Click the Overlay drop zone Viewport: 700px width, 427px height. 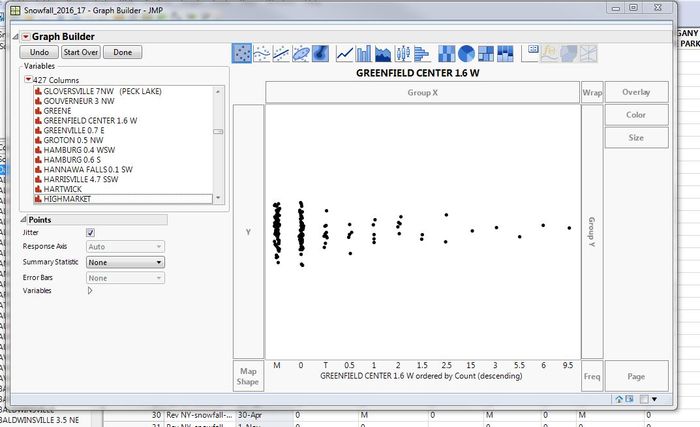point(636,92)
